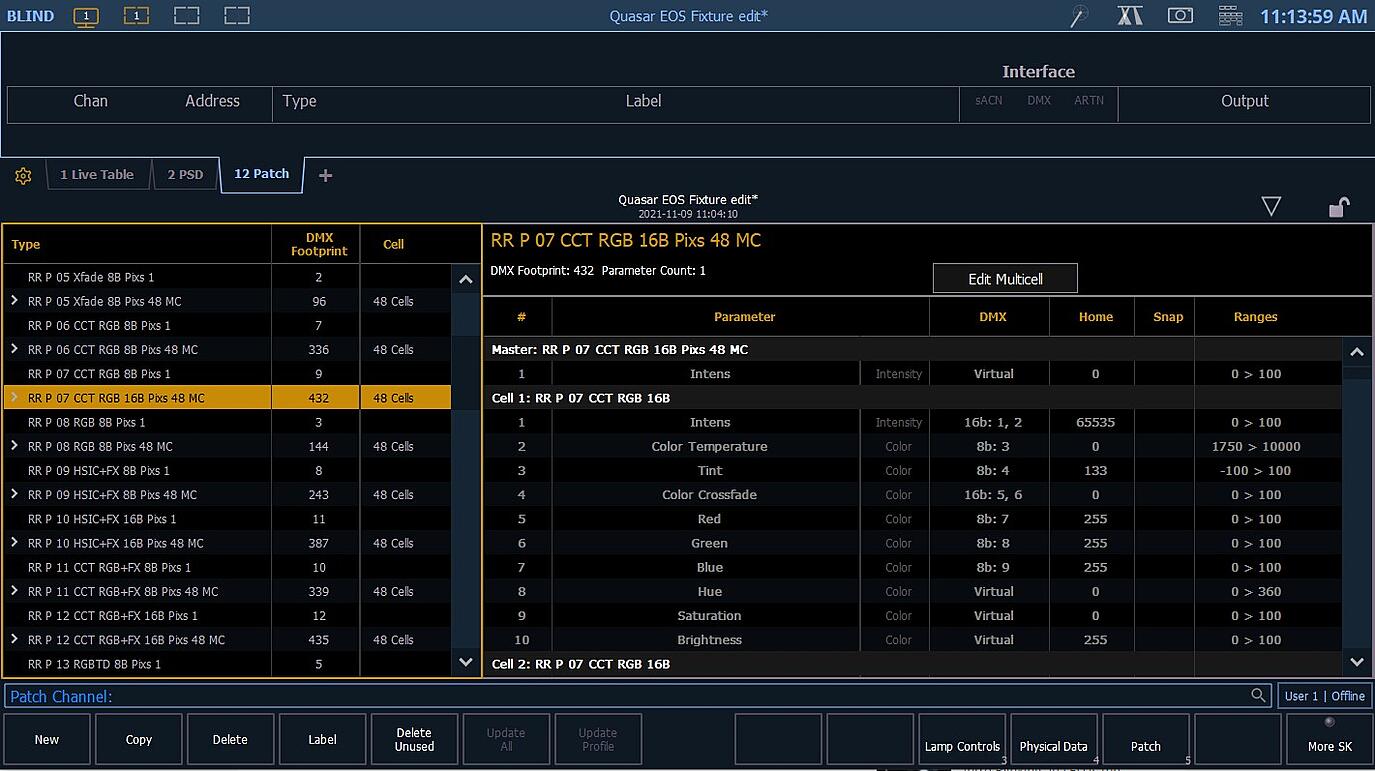Click the camera snapshot icon in the top bar

[x=1180, y=15]
